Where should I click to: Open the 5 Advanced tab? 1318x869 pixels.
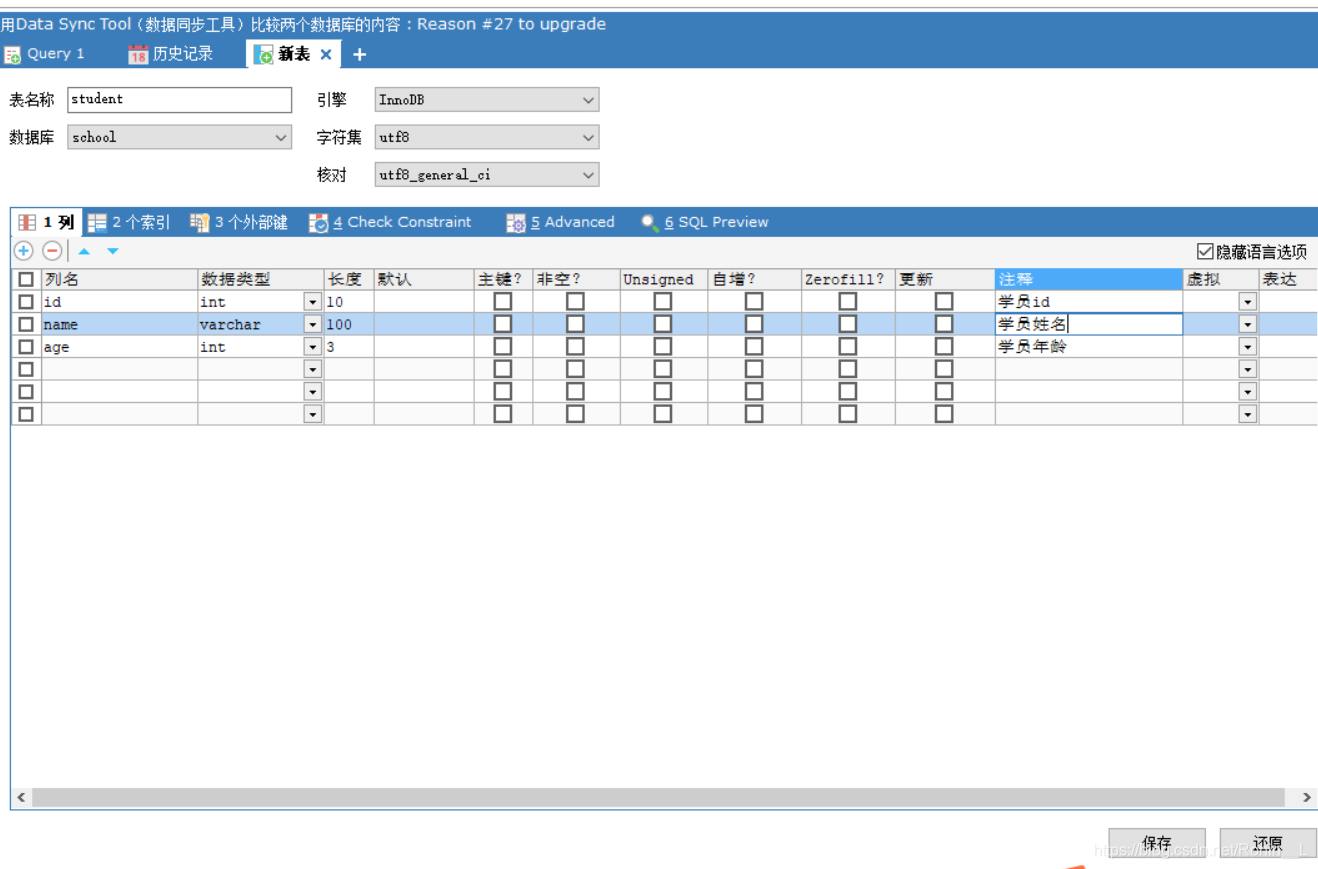[x=561, y=222]
